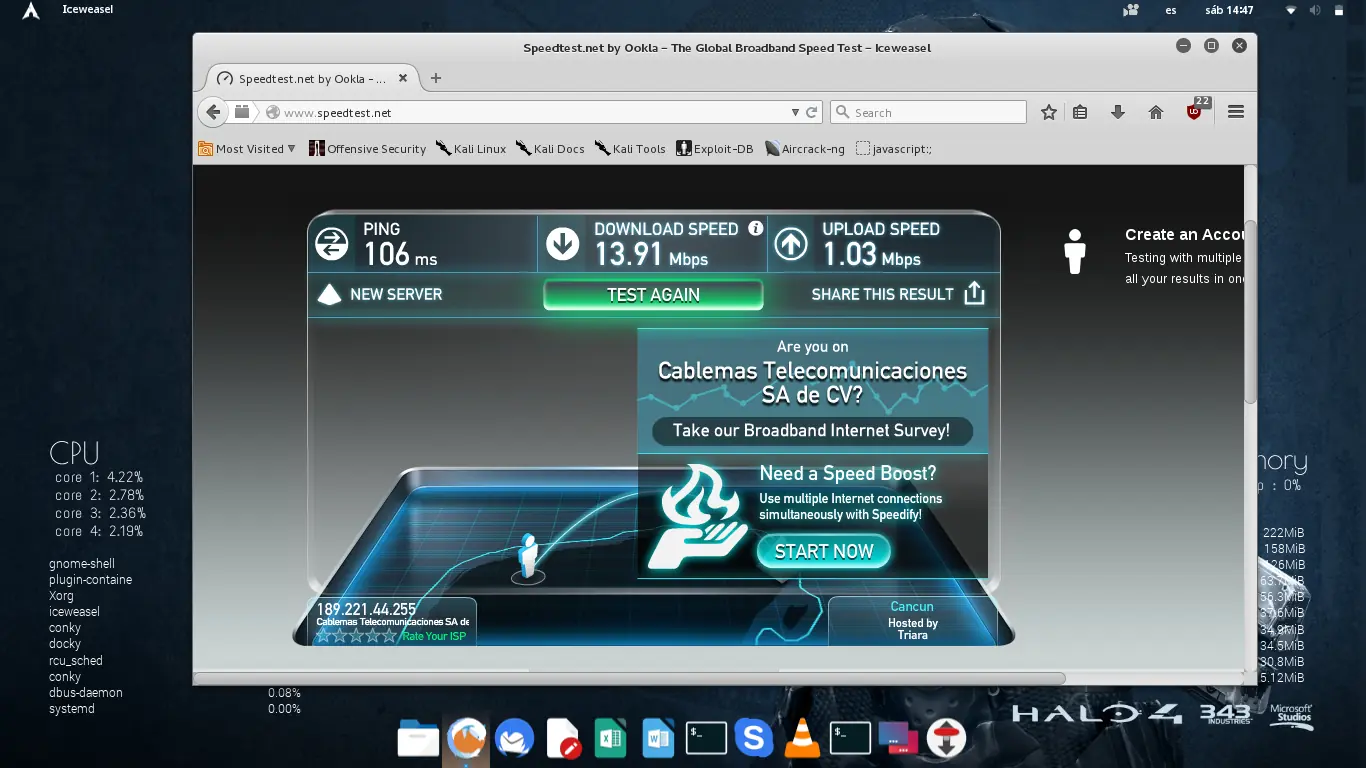Close the Speedtest.net tab
Image resolution: width=1366 pixels, height=768 pixels.
(x=403, y=78)
